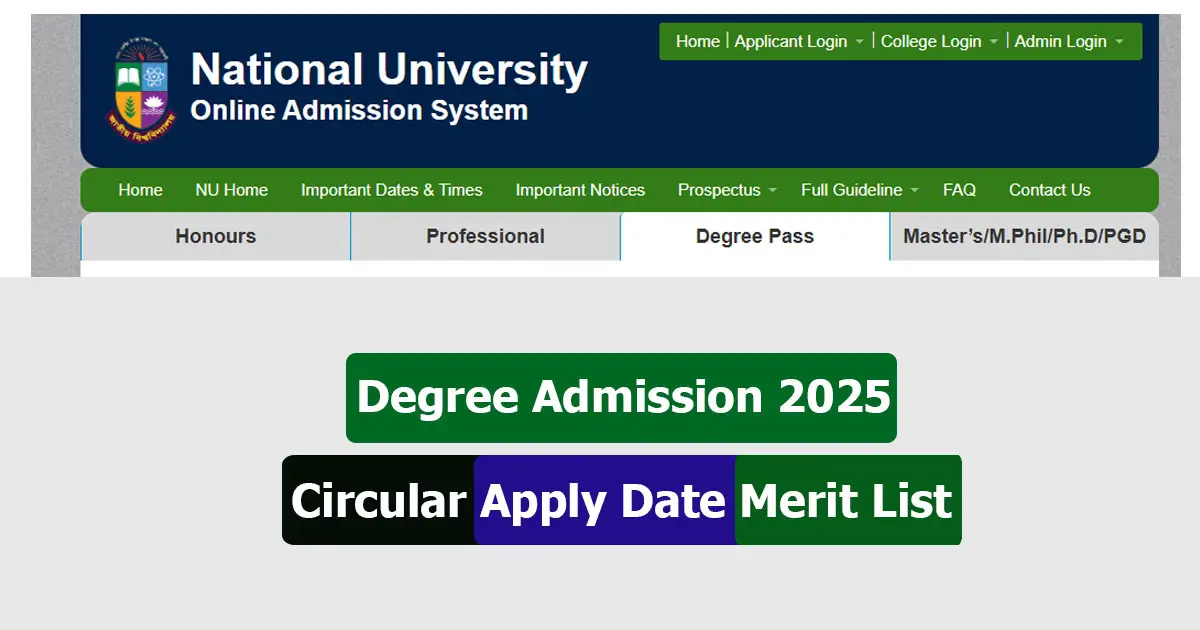This screenshot has width=1200, height=630.
Task: Expand the Admin Login dropdown
Action: [x=1069, y=41]
